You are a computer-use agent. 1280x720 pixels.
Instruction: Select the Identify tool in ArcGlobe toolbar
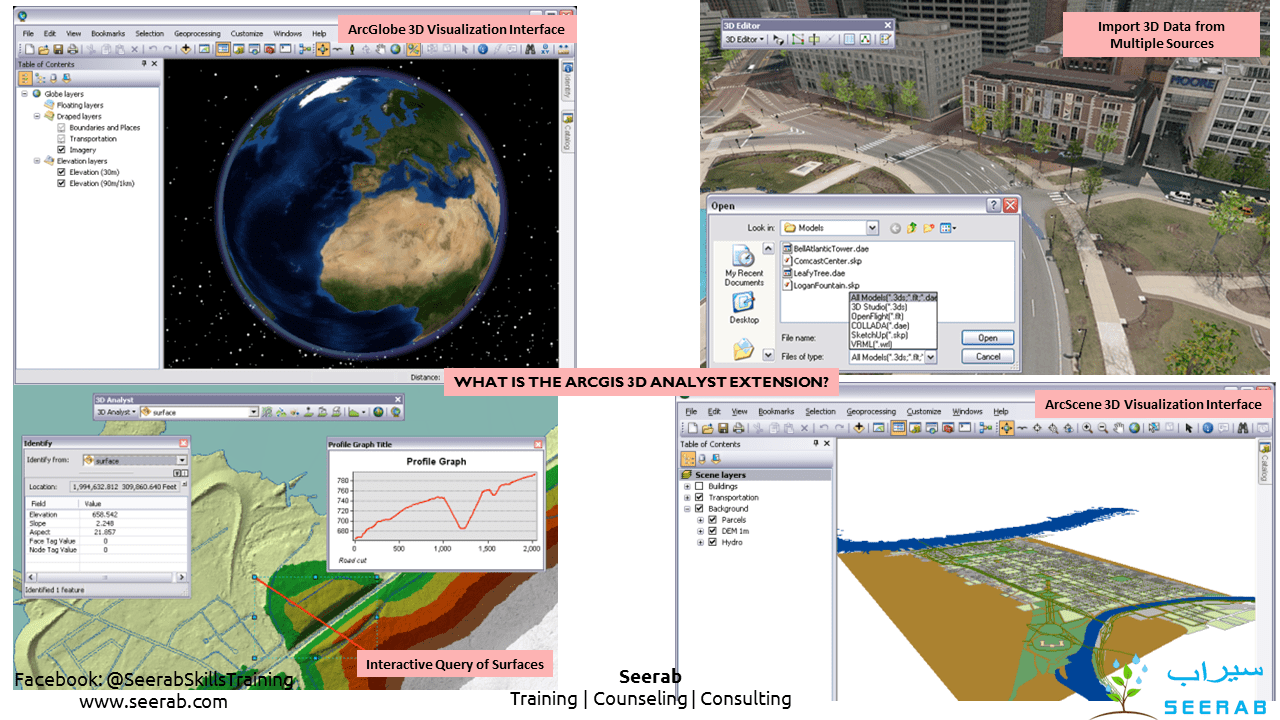coord(483,49)
